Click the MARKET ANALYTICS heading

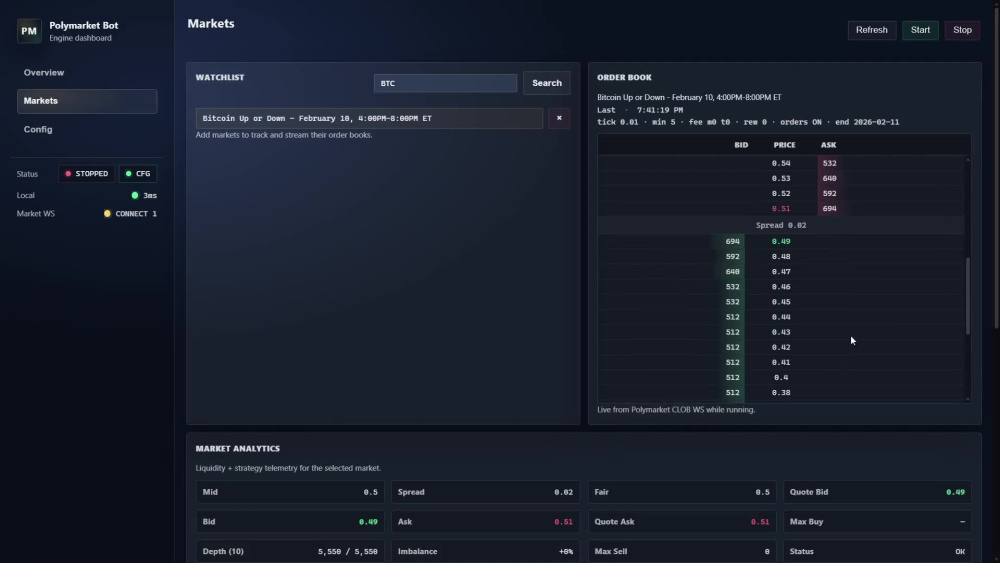tap(237, 448)
